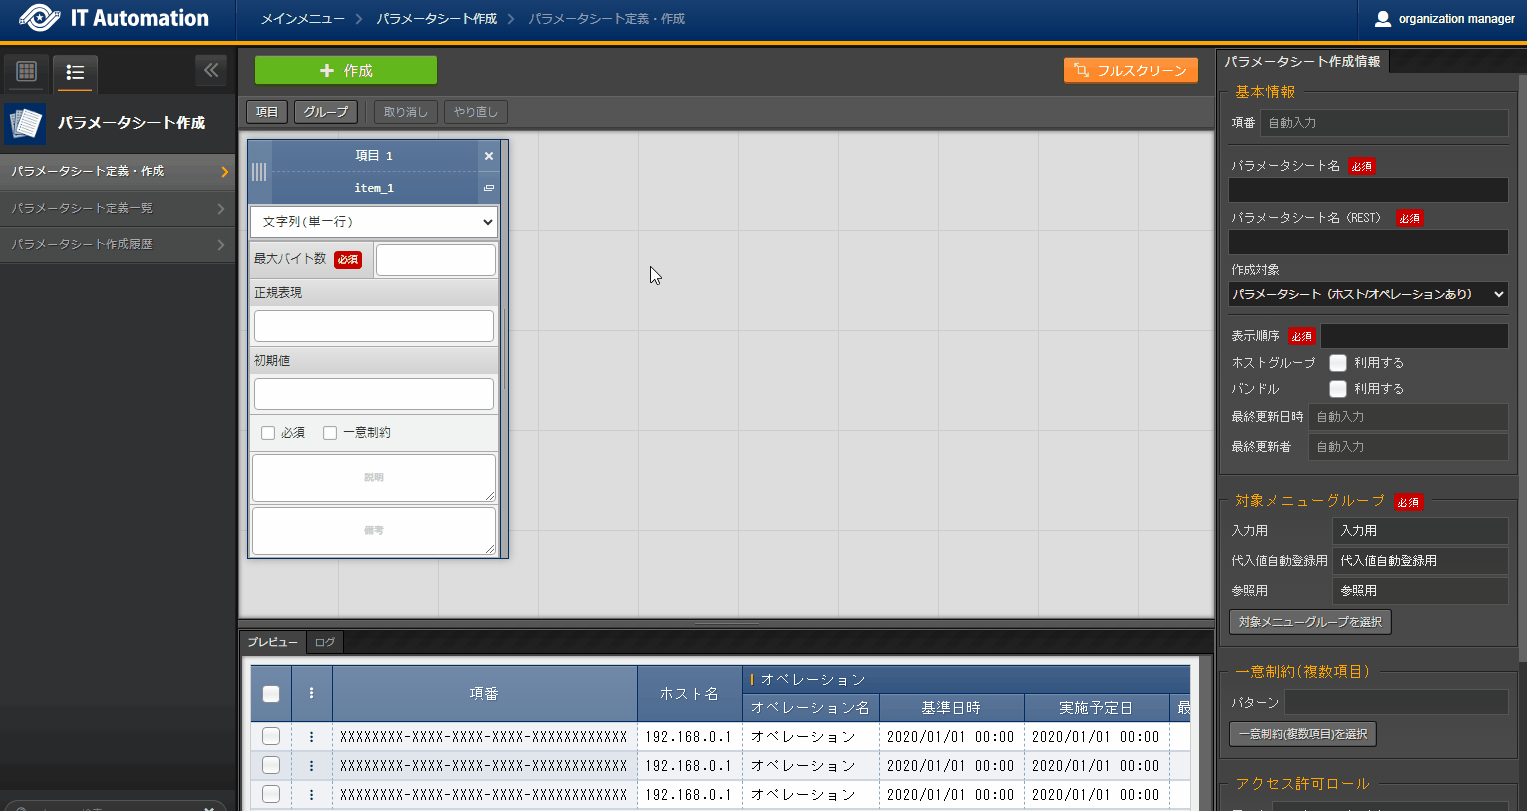Switch to the ログ tab

324,642
